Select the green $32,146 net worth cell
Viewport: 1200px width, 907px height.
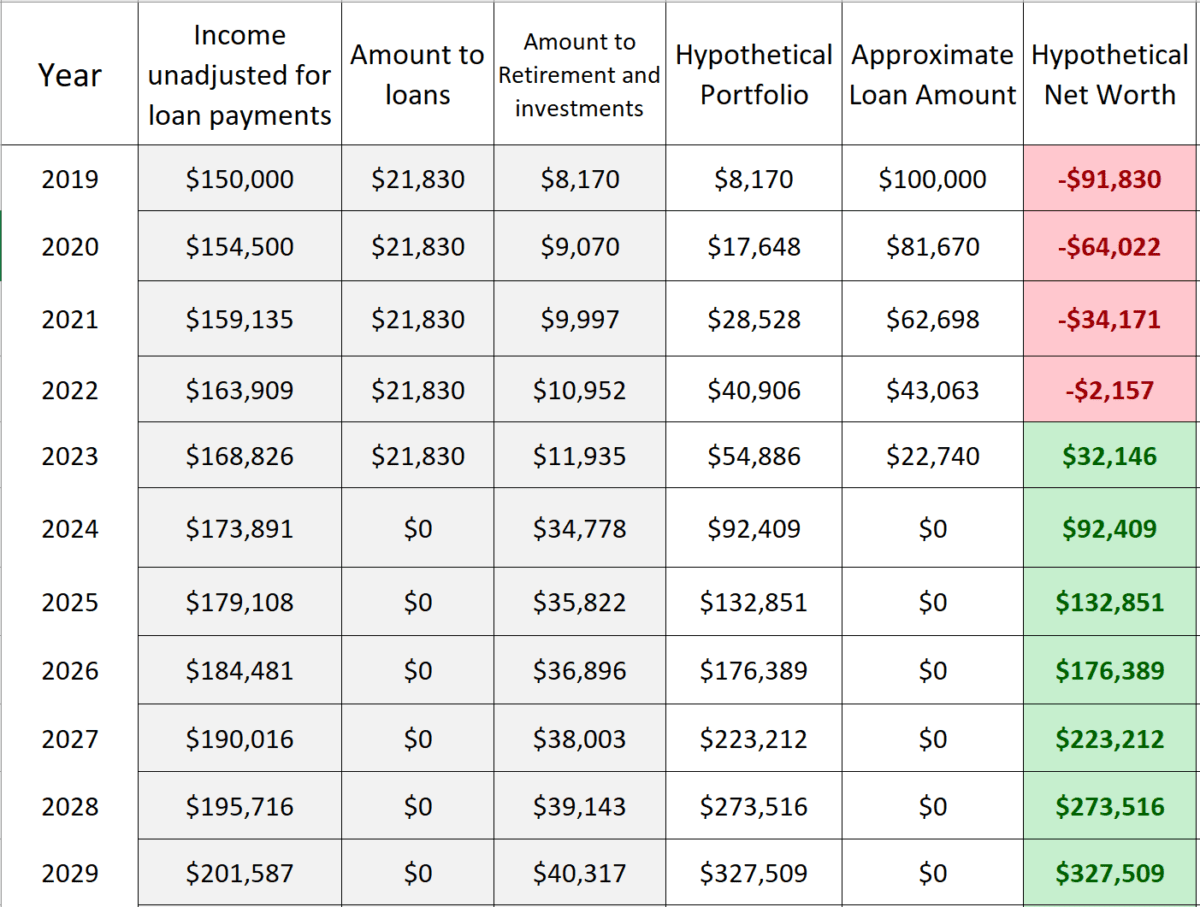(1111, 456)
